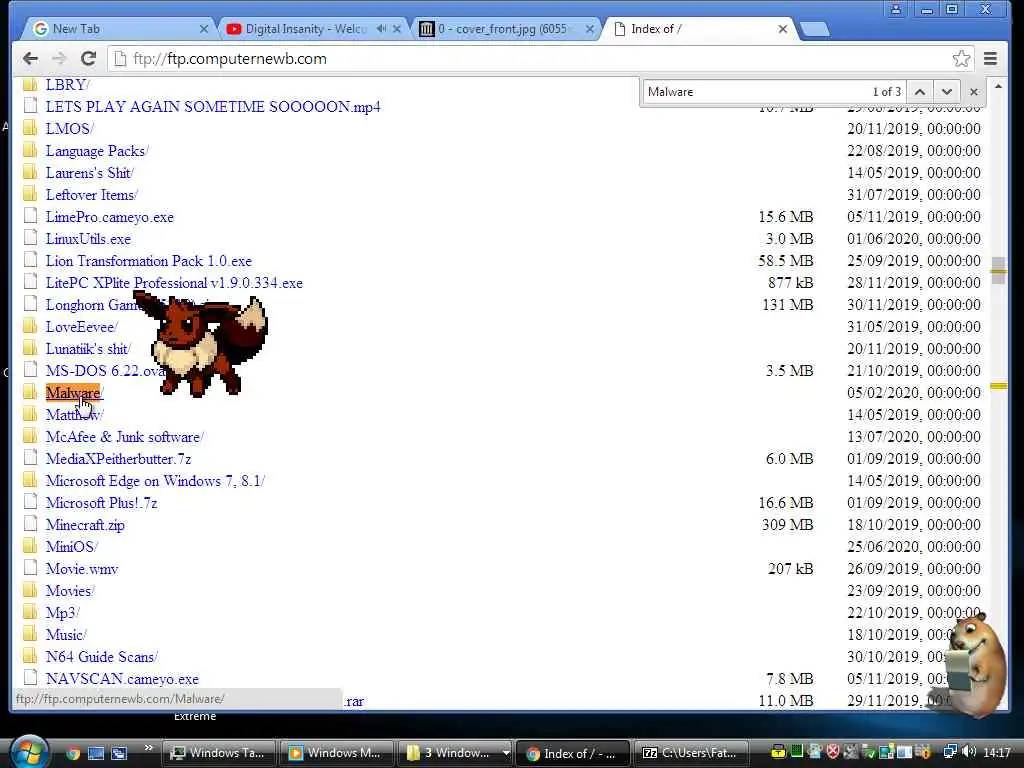This screenshot has height=768, width=1024.
Task: Download LimePro.cameyo.exe
Action: (x=110, y=217)
